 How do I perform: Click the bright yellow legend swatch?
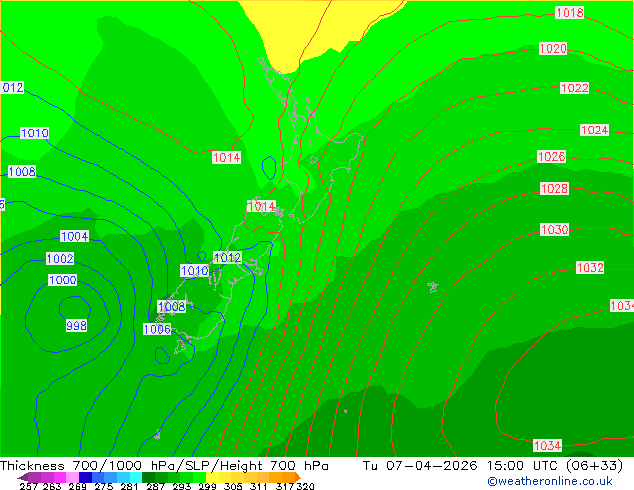(212, 477)
